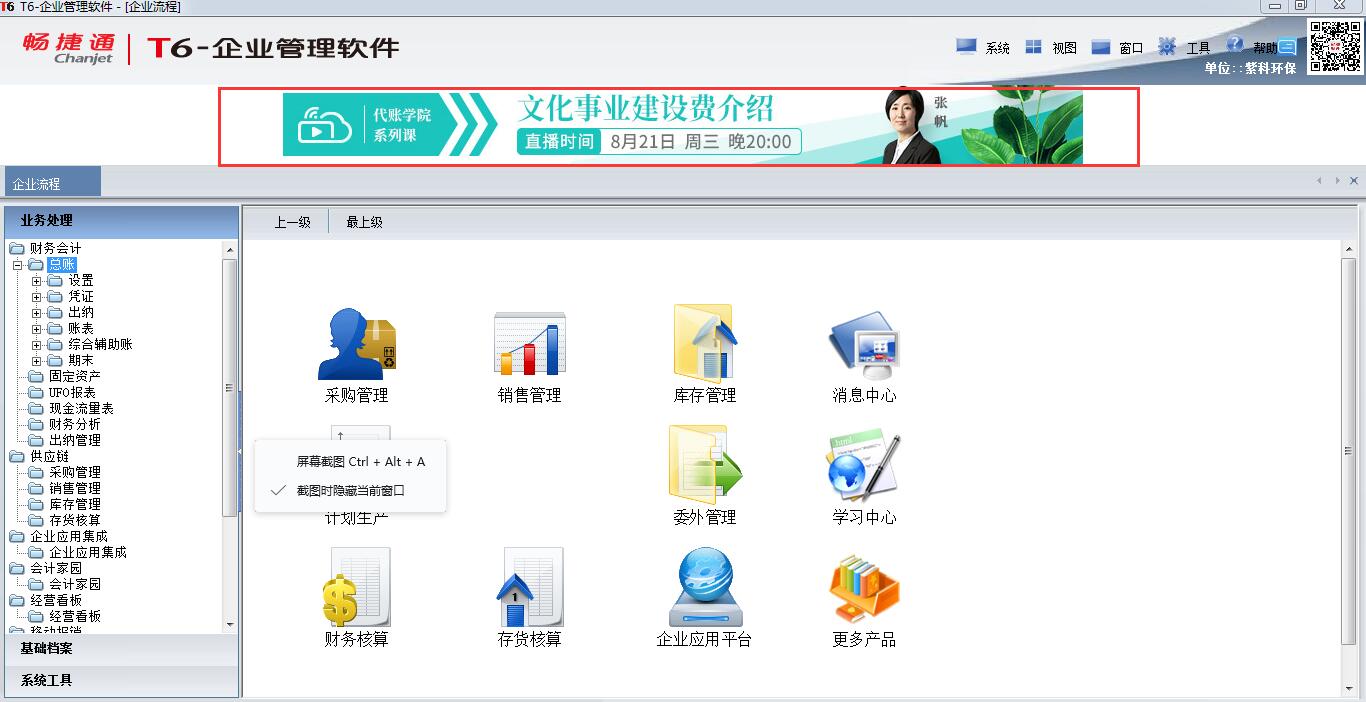Select the 业务处理 panel header
Image resolution: width=1366 pixels, height=702 pixels.
coord(122,221)
